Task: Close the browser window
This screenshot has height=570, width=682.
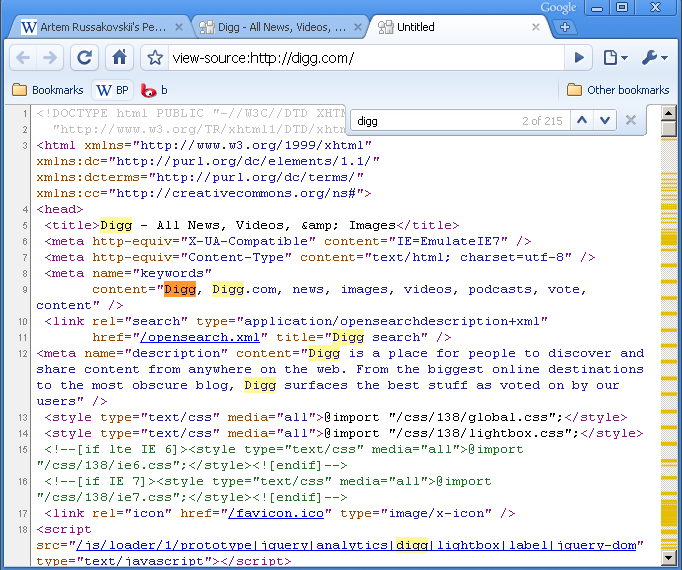Action: [x=655, y=7]
